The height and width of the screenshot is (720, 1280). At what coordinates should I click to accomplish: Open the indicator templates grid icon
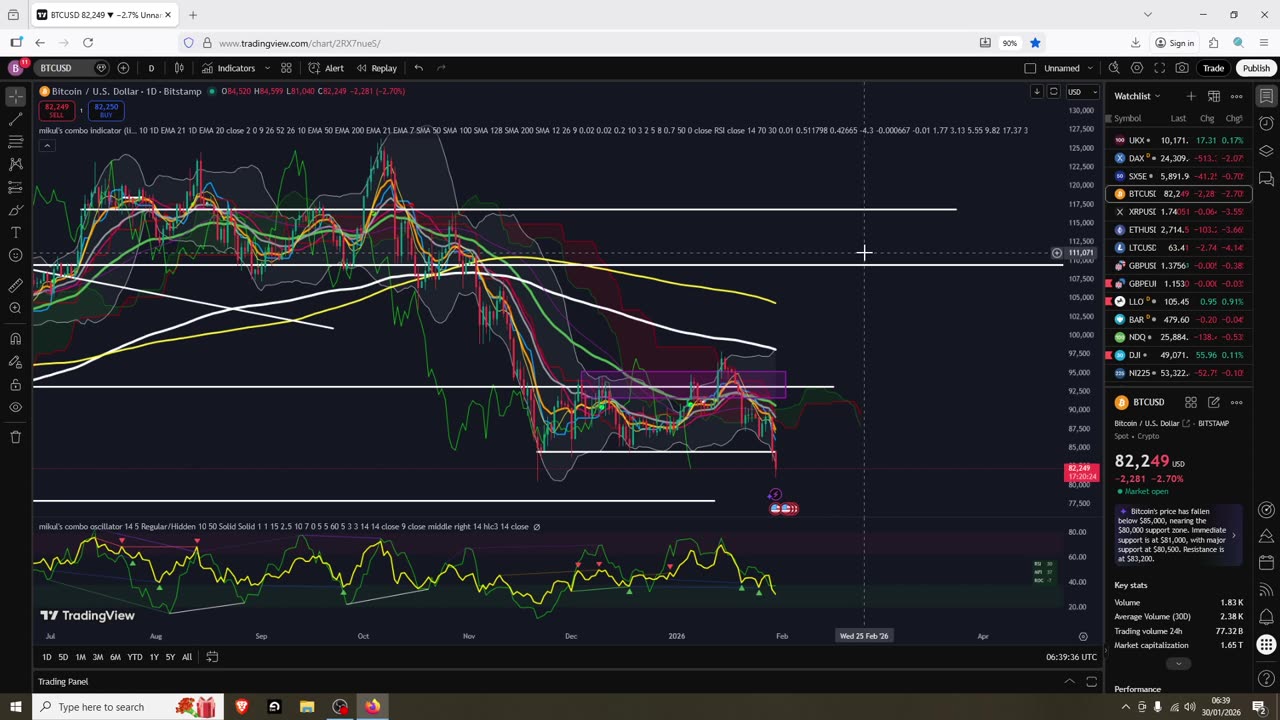pos(286,68)
